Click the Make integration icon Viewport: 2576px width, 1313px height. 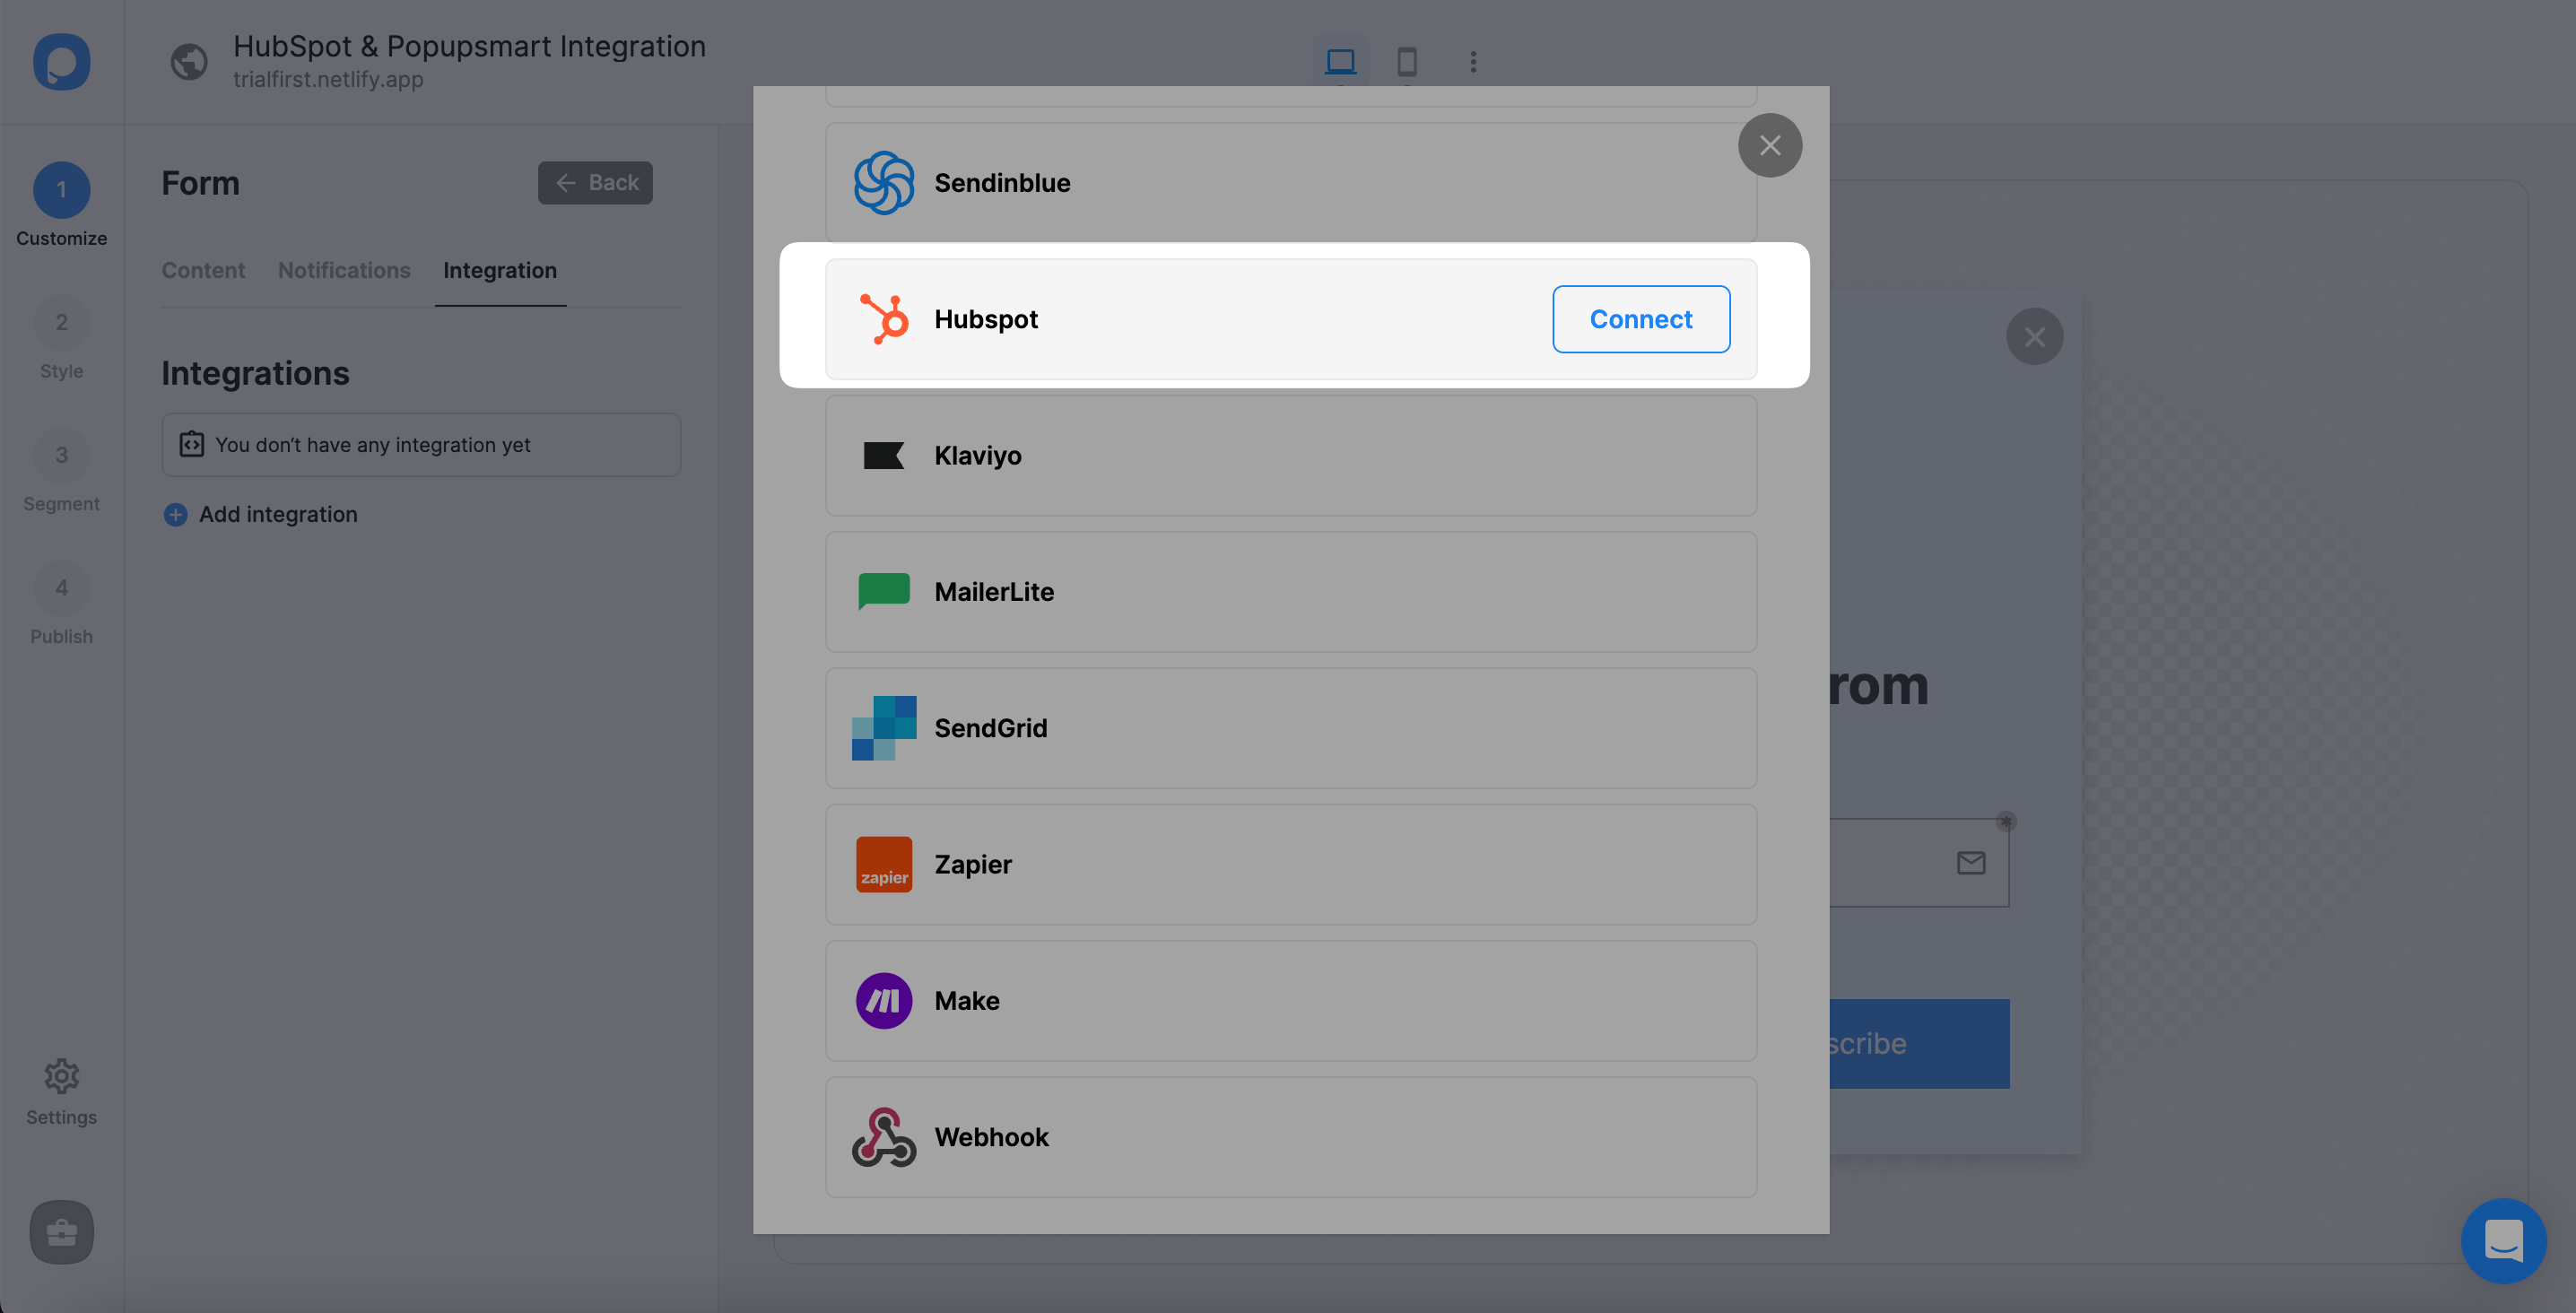tap(883, 1000)
